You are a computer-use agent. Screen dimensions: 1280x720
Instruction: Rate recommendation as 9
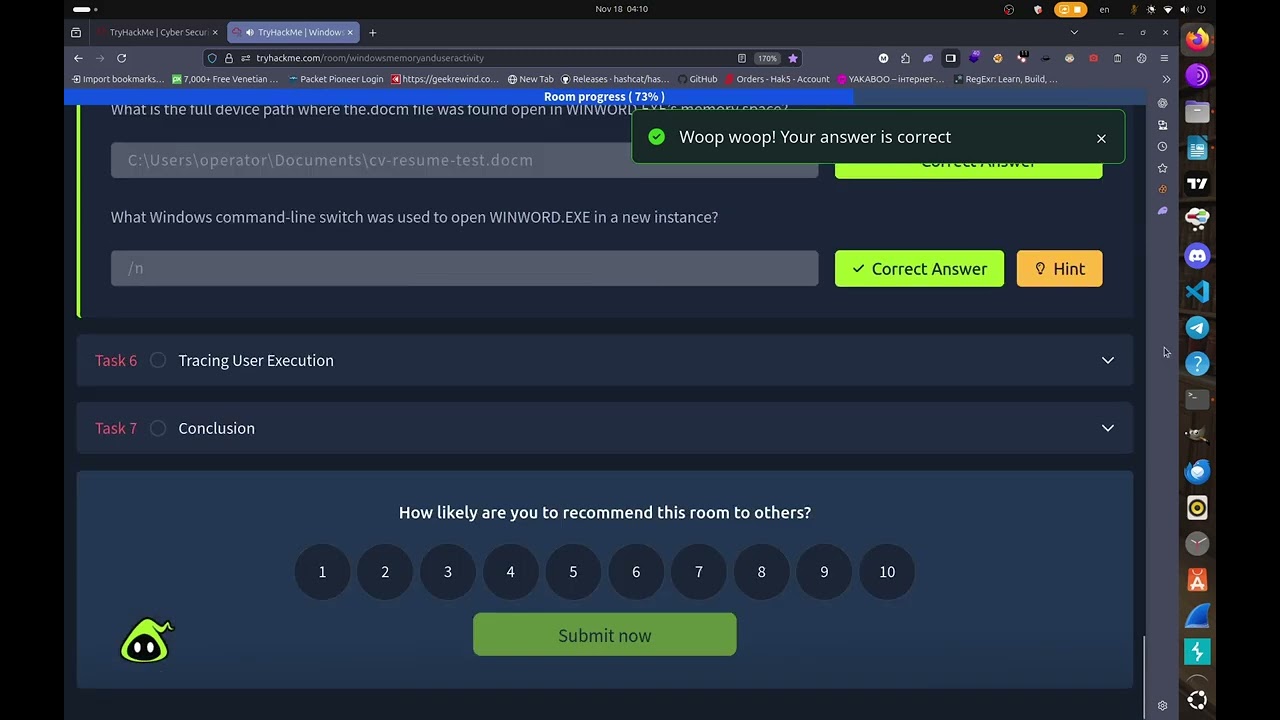[824, 572]
